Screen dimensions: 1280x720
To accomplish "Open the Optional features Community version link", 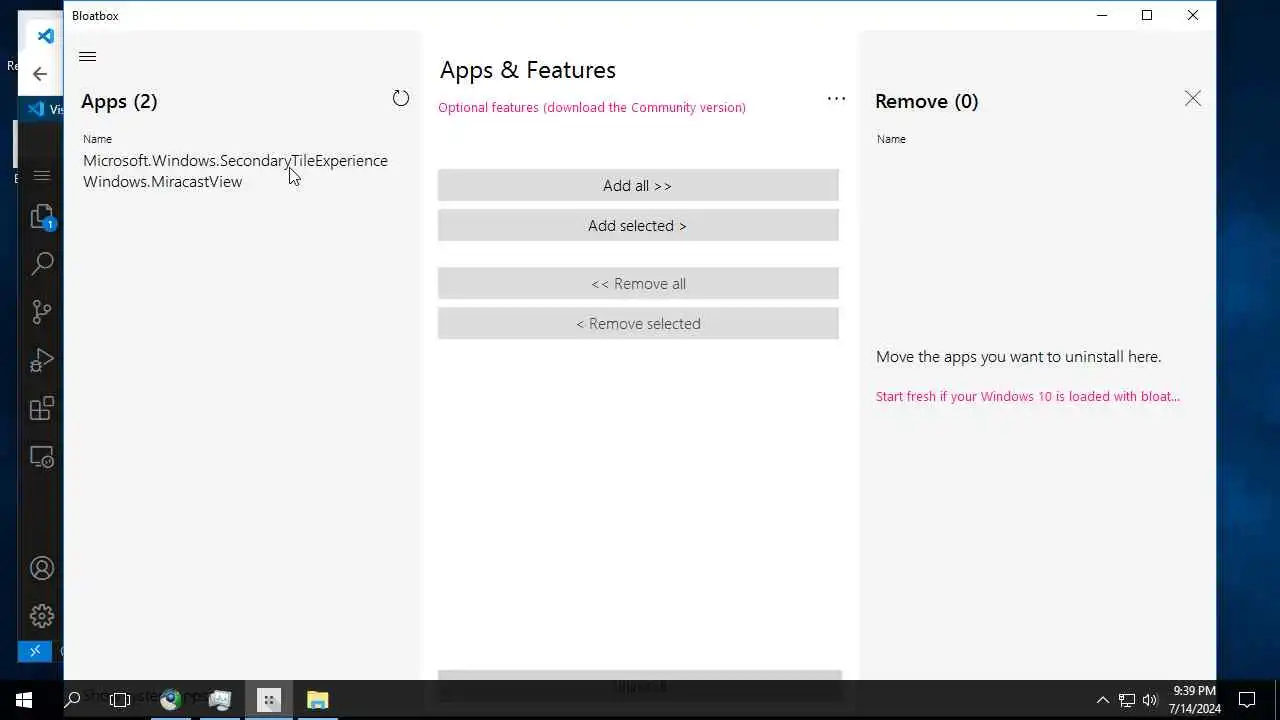I will (x=592, y=107).
